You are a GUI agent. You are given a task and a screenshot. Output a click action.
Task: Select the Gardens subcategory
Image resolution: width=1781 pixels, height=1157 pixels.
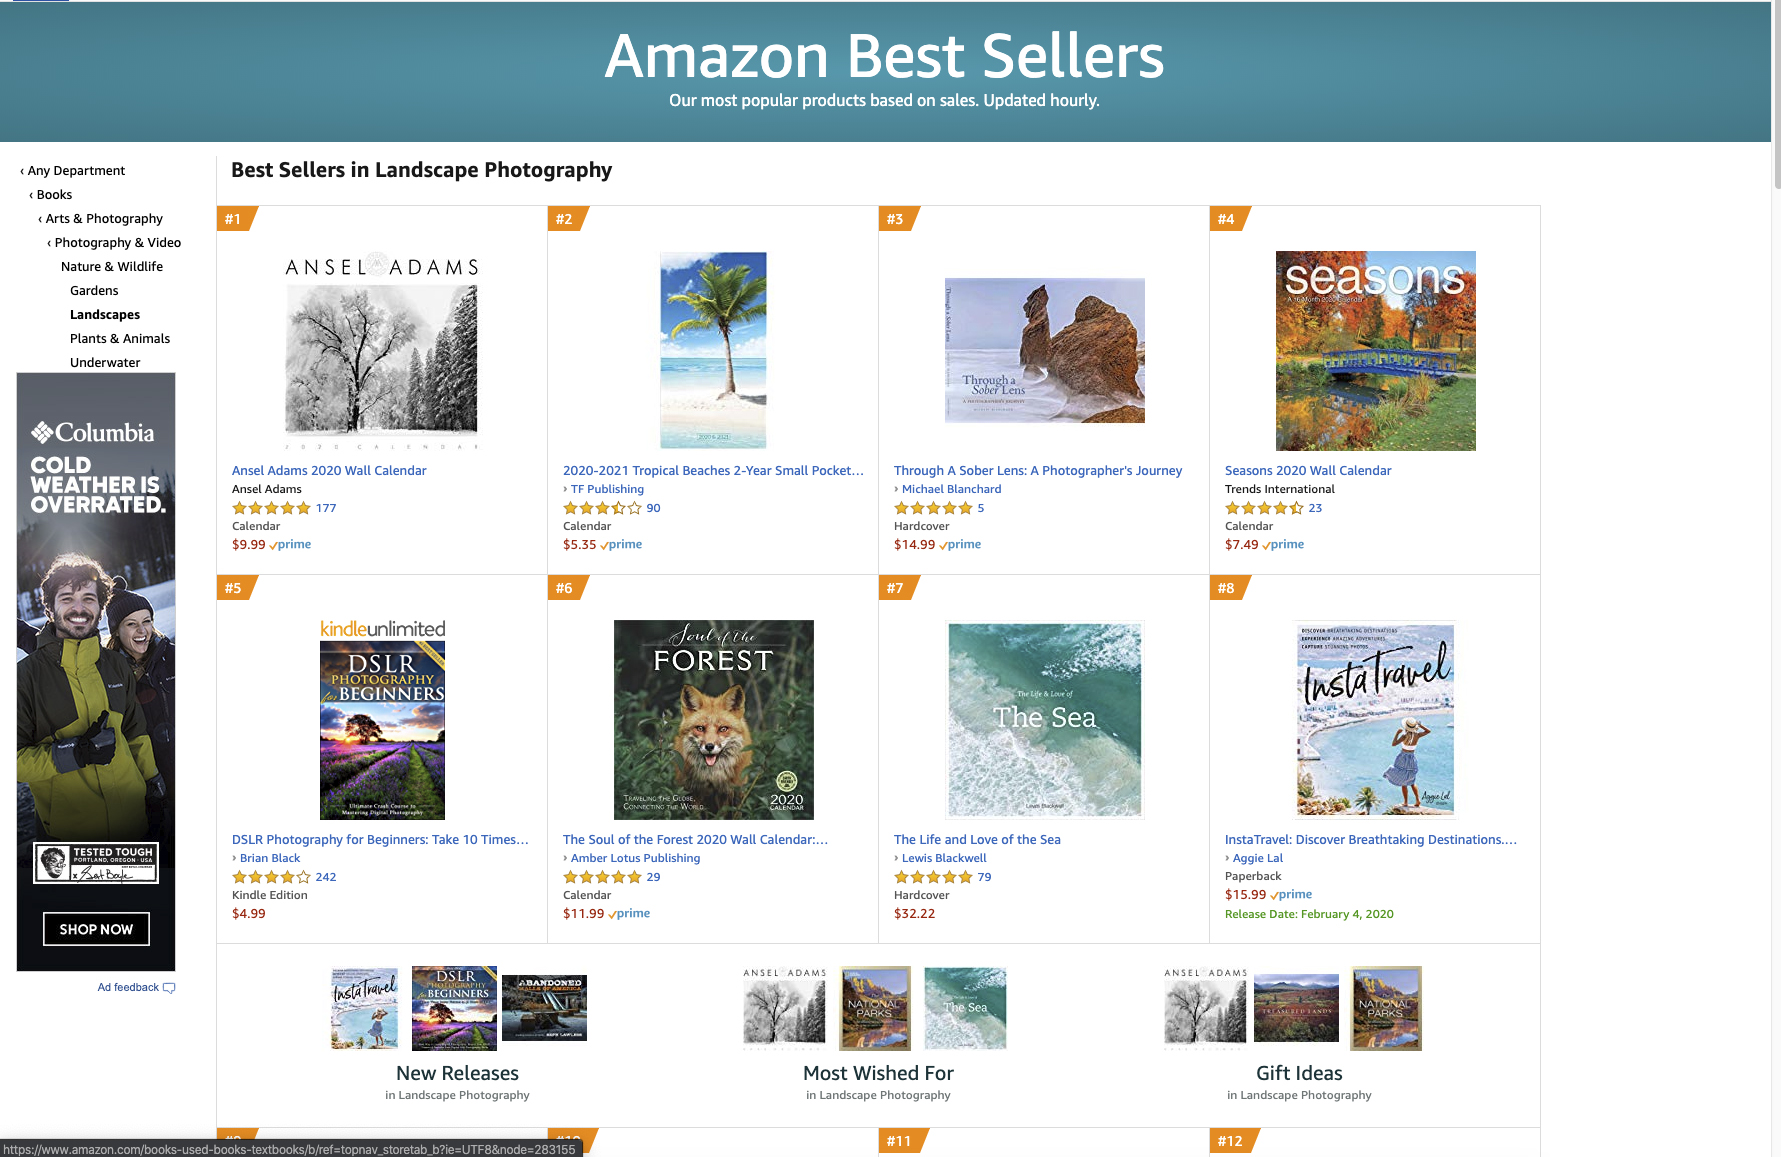pos(94,291)
